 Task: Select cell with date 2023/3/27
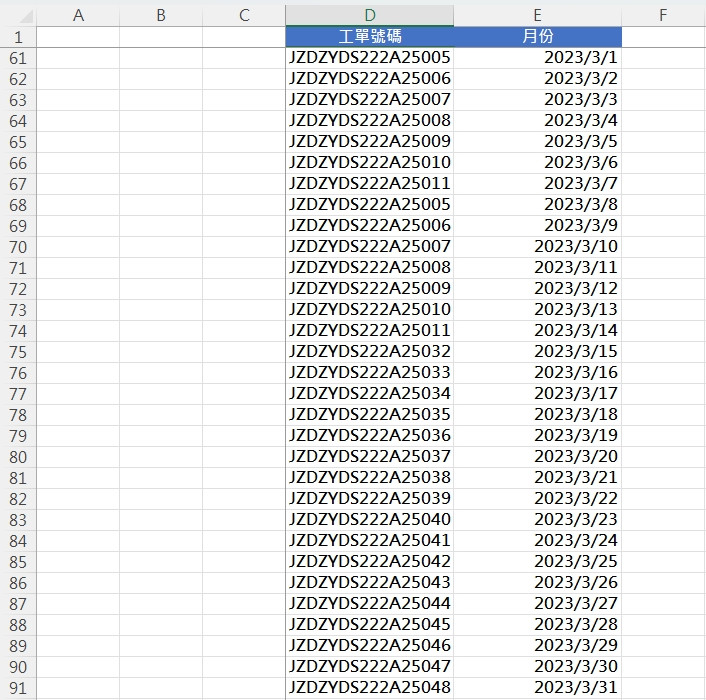[538, 604]
